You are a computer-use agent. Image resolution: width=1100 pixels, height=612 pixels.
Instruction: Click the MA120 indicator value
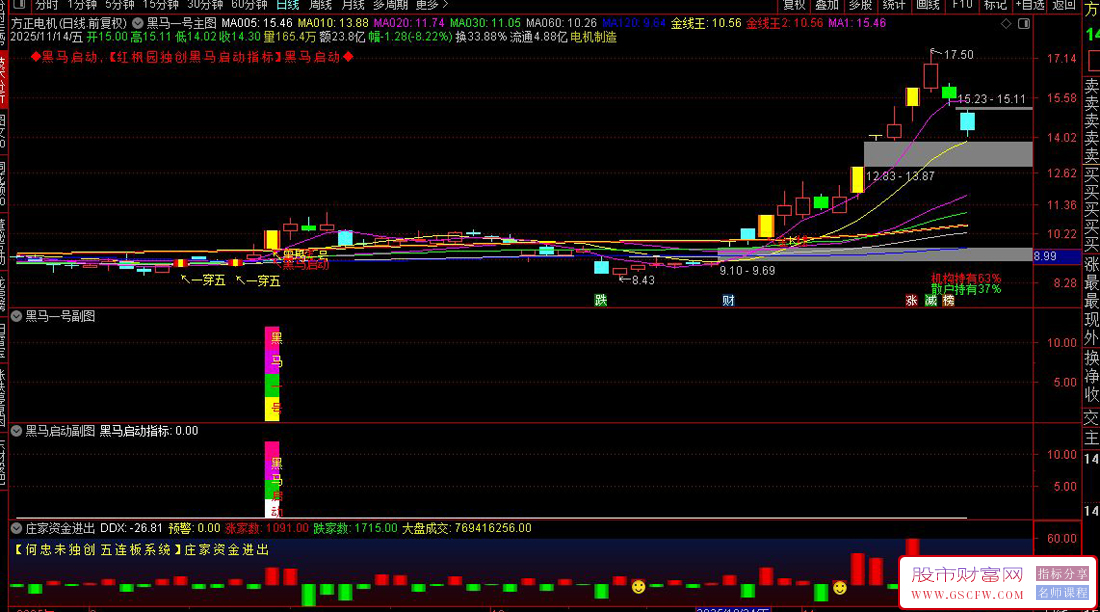click(634, 23)
